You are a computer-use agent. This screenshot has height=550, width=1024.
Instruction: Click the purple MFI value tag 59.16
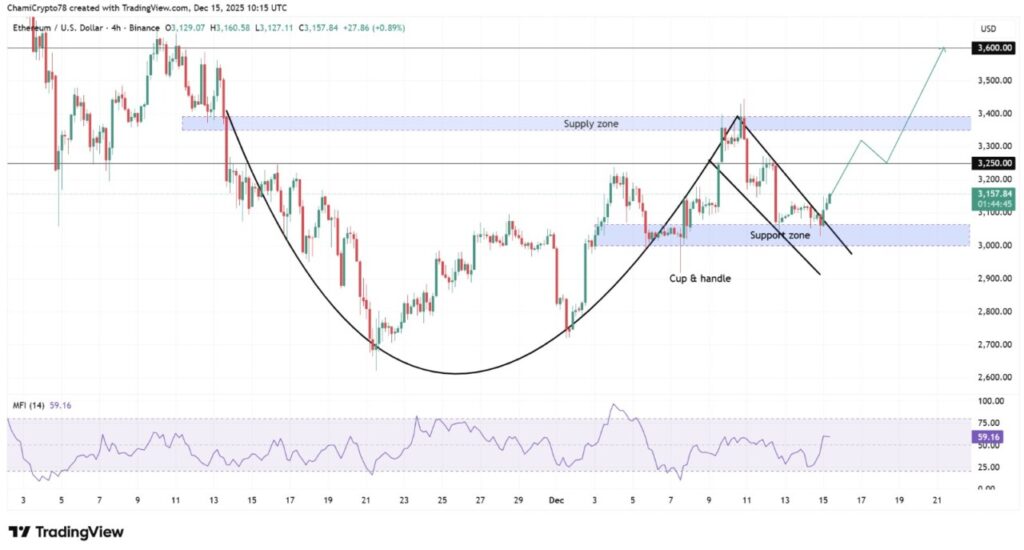[x=987, y=437]
